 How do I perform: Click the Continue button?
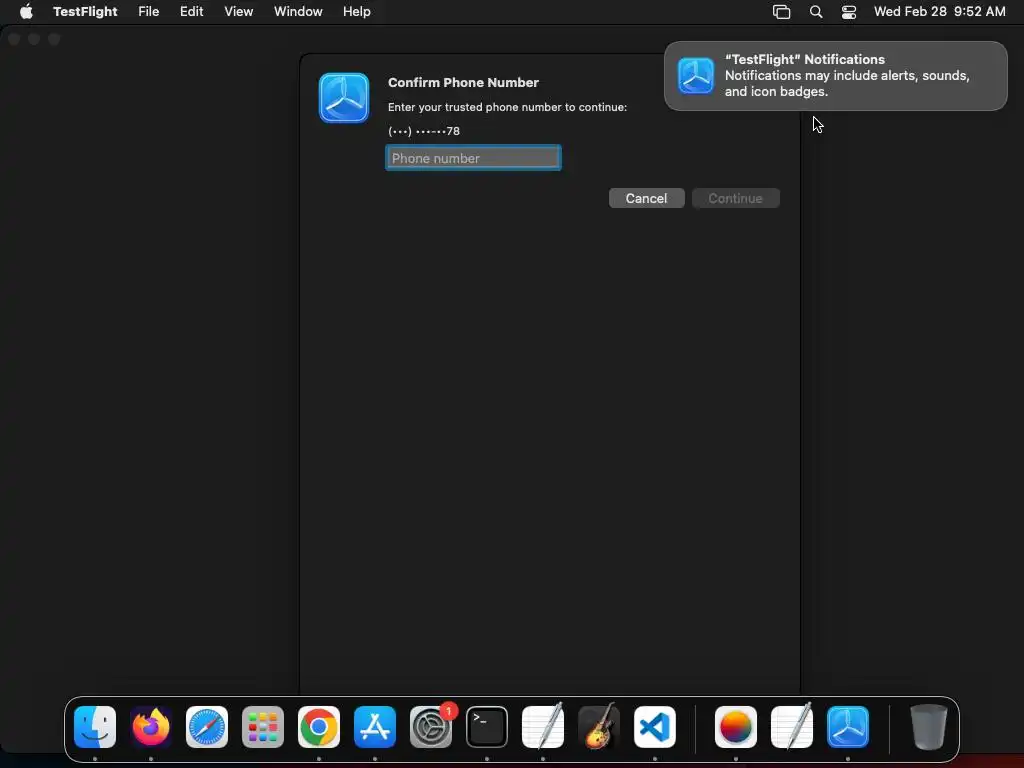pos(735,198)
